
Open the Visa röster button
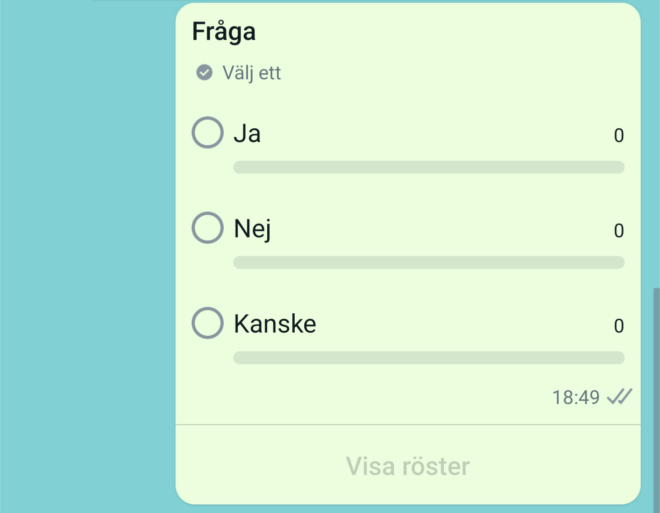click(408, 466)
